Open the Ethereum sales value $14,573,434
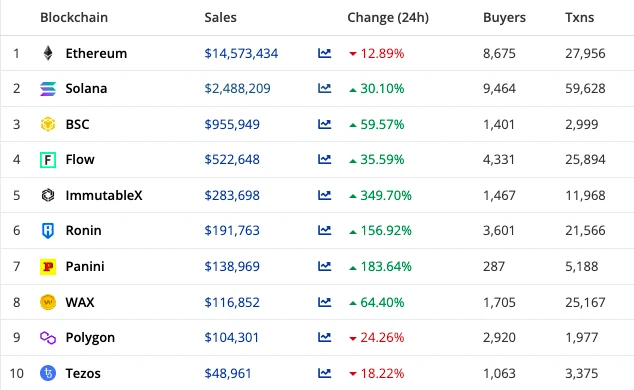This screenshot has height=390, width=634. pyautogui.click(x=241, y=53)
